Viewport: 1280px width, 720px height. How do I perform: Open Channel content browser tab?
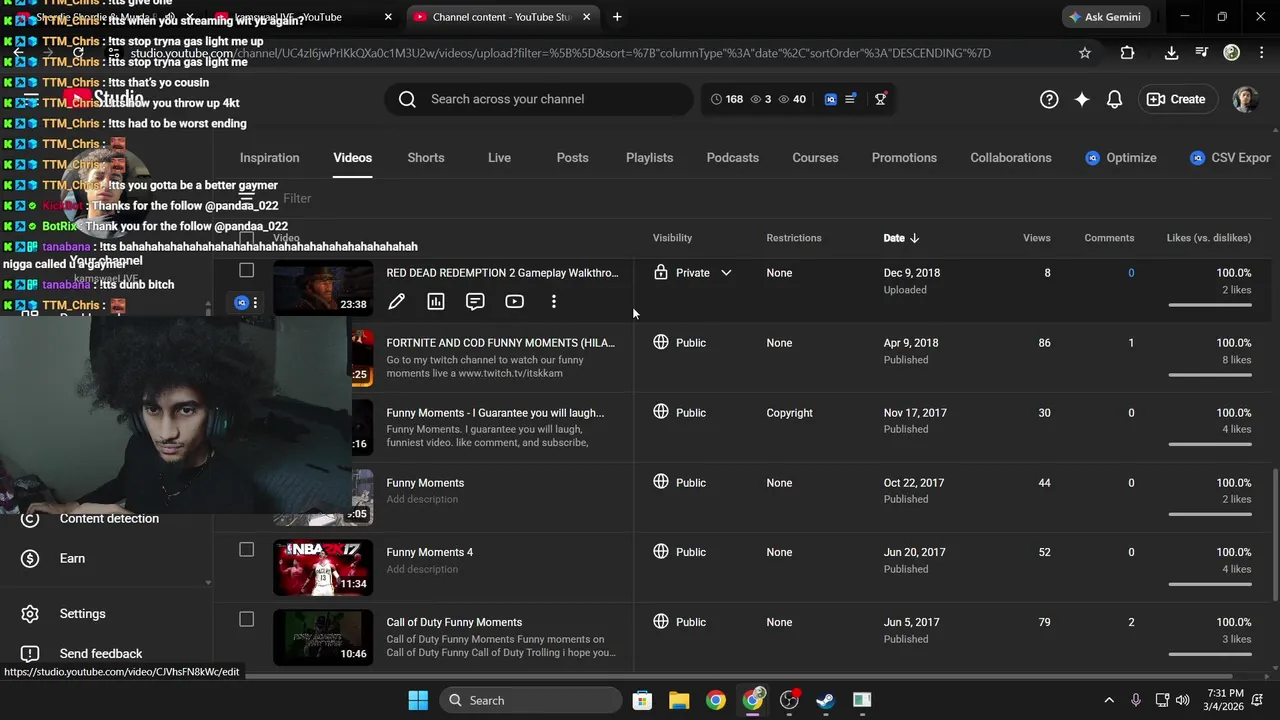(502, 17)
